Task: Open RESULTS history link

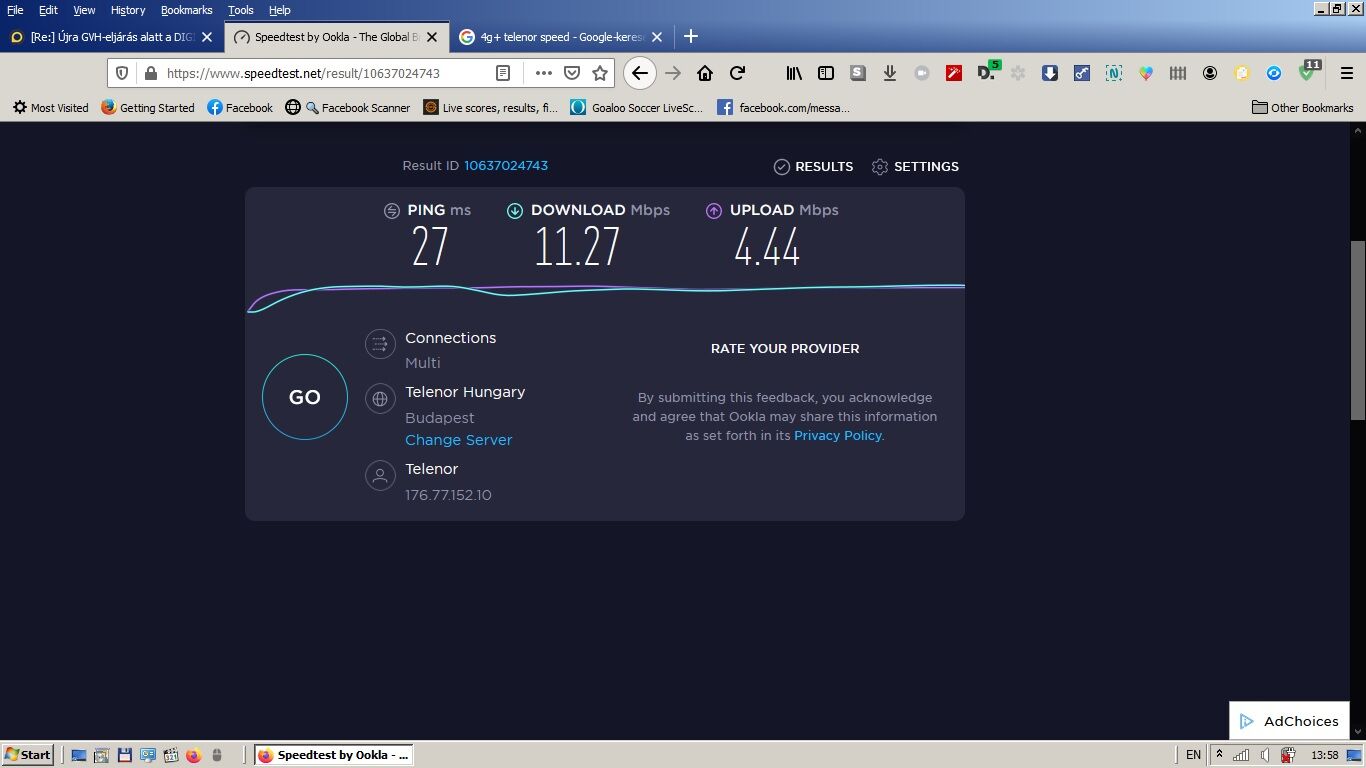Action: tap(813, 167)
